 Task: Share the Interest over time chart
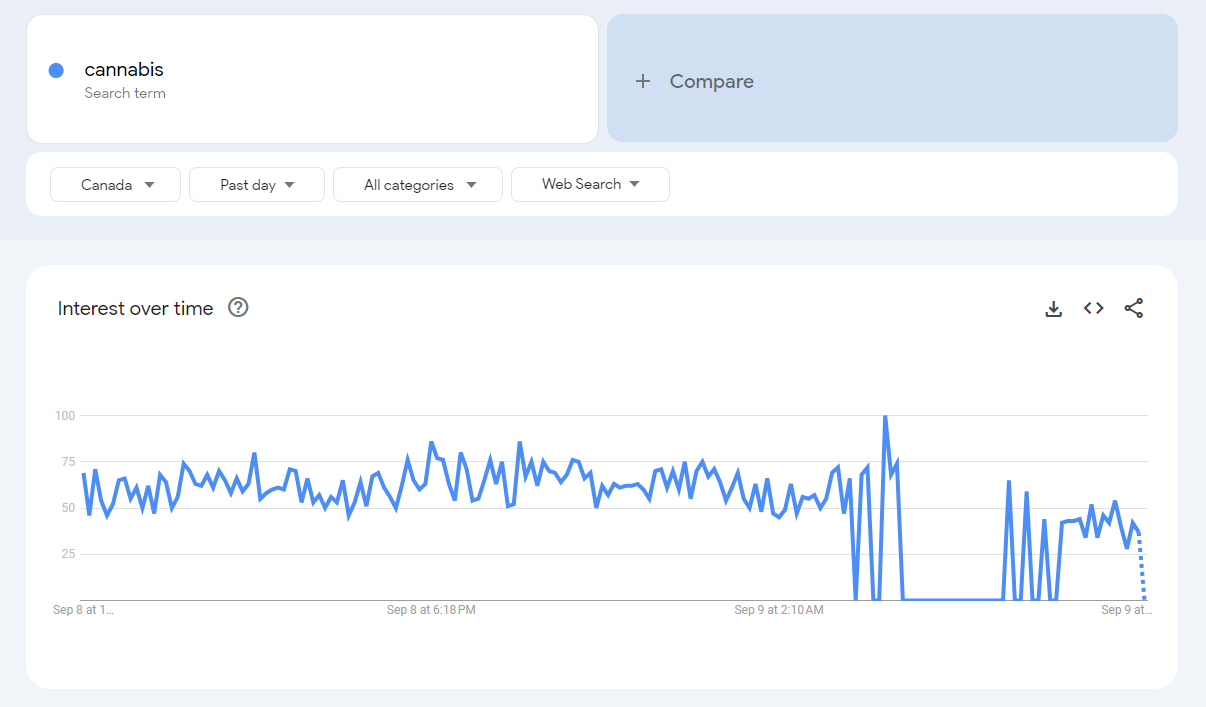pos(1133,309)
